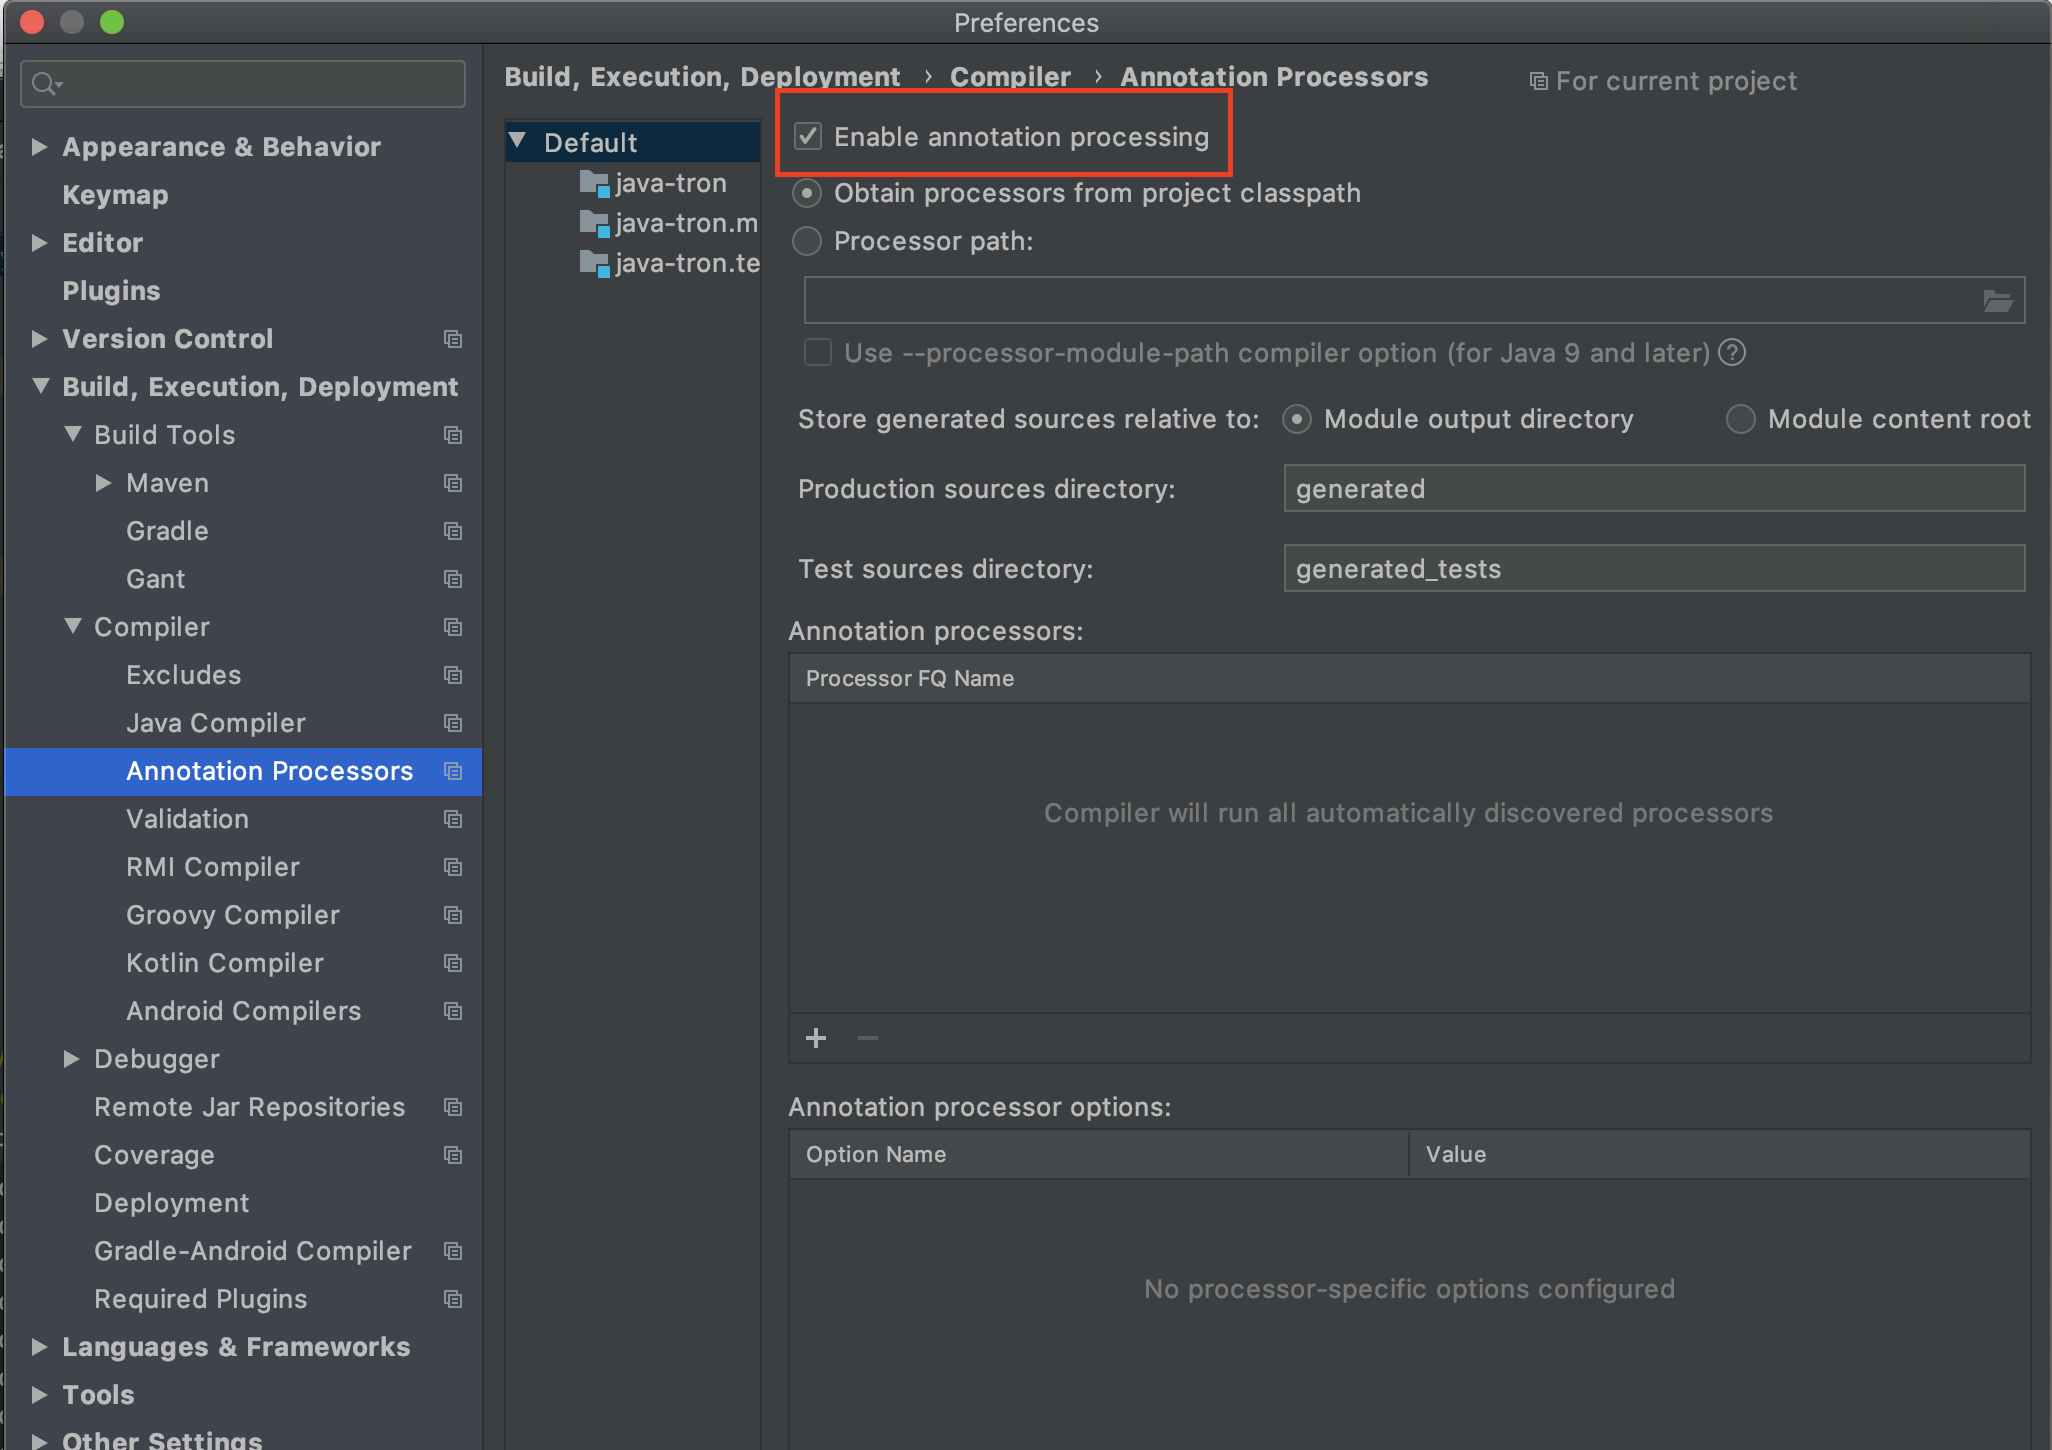Click Compiler in the breadcrumb path
The image size is (2052, 1450).
point(1010,77)
